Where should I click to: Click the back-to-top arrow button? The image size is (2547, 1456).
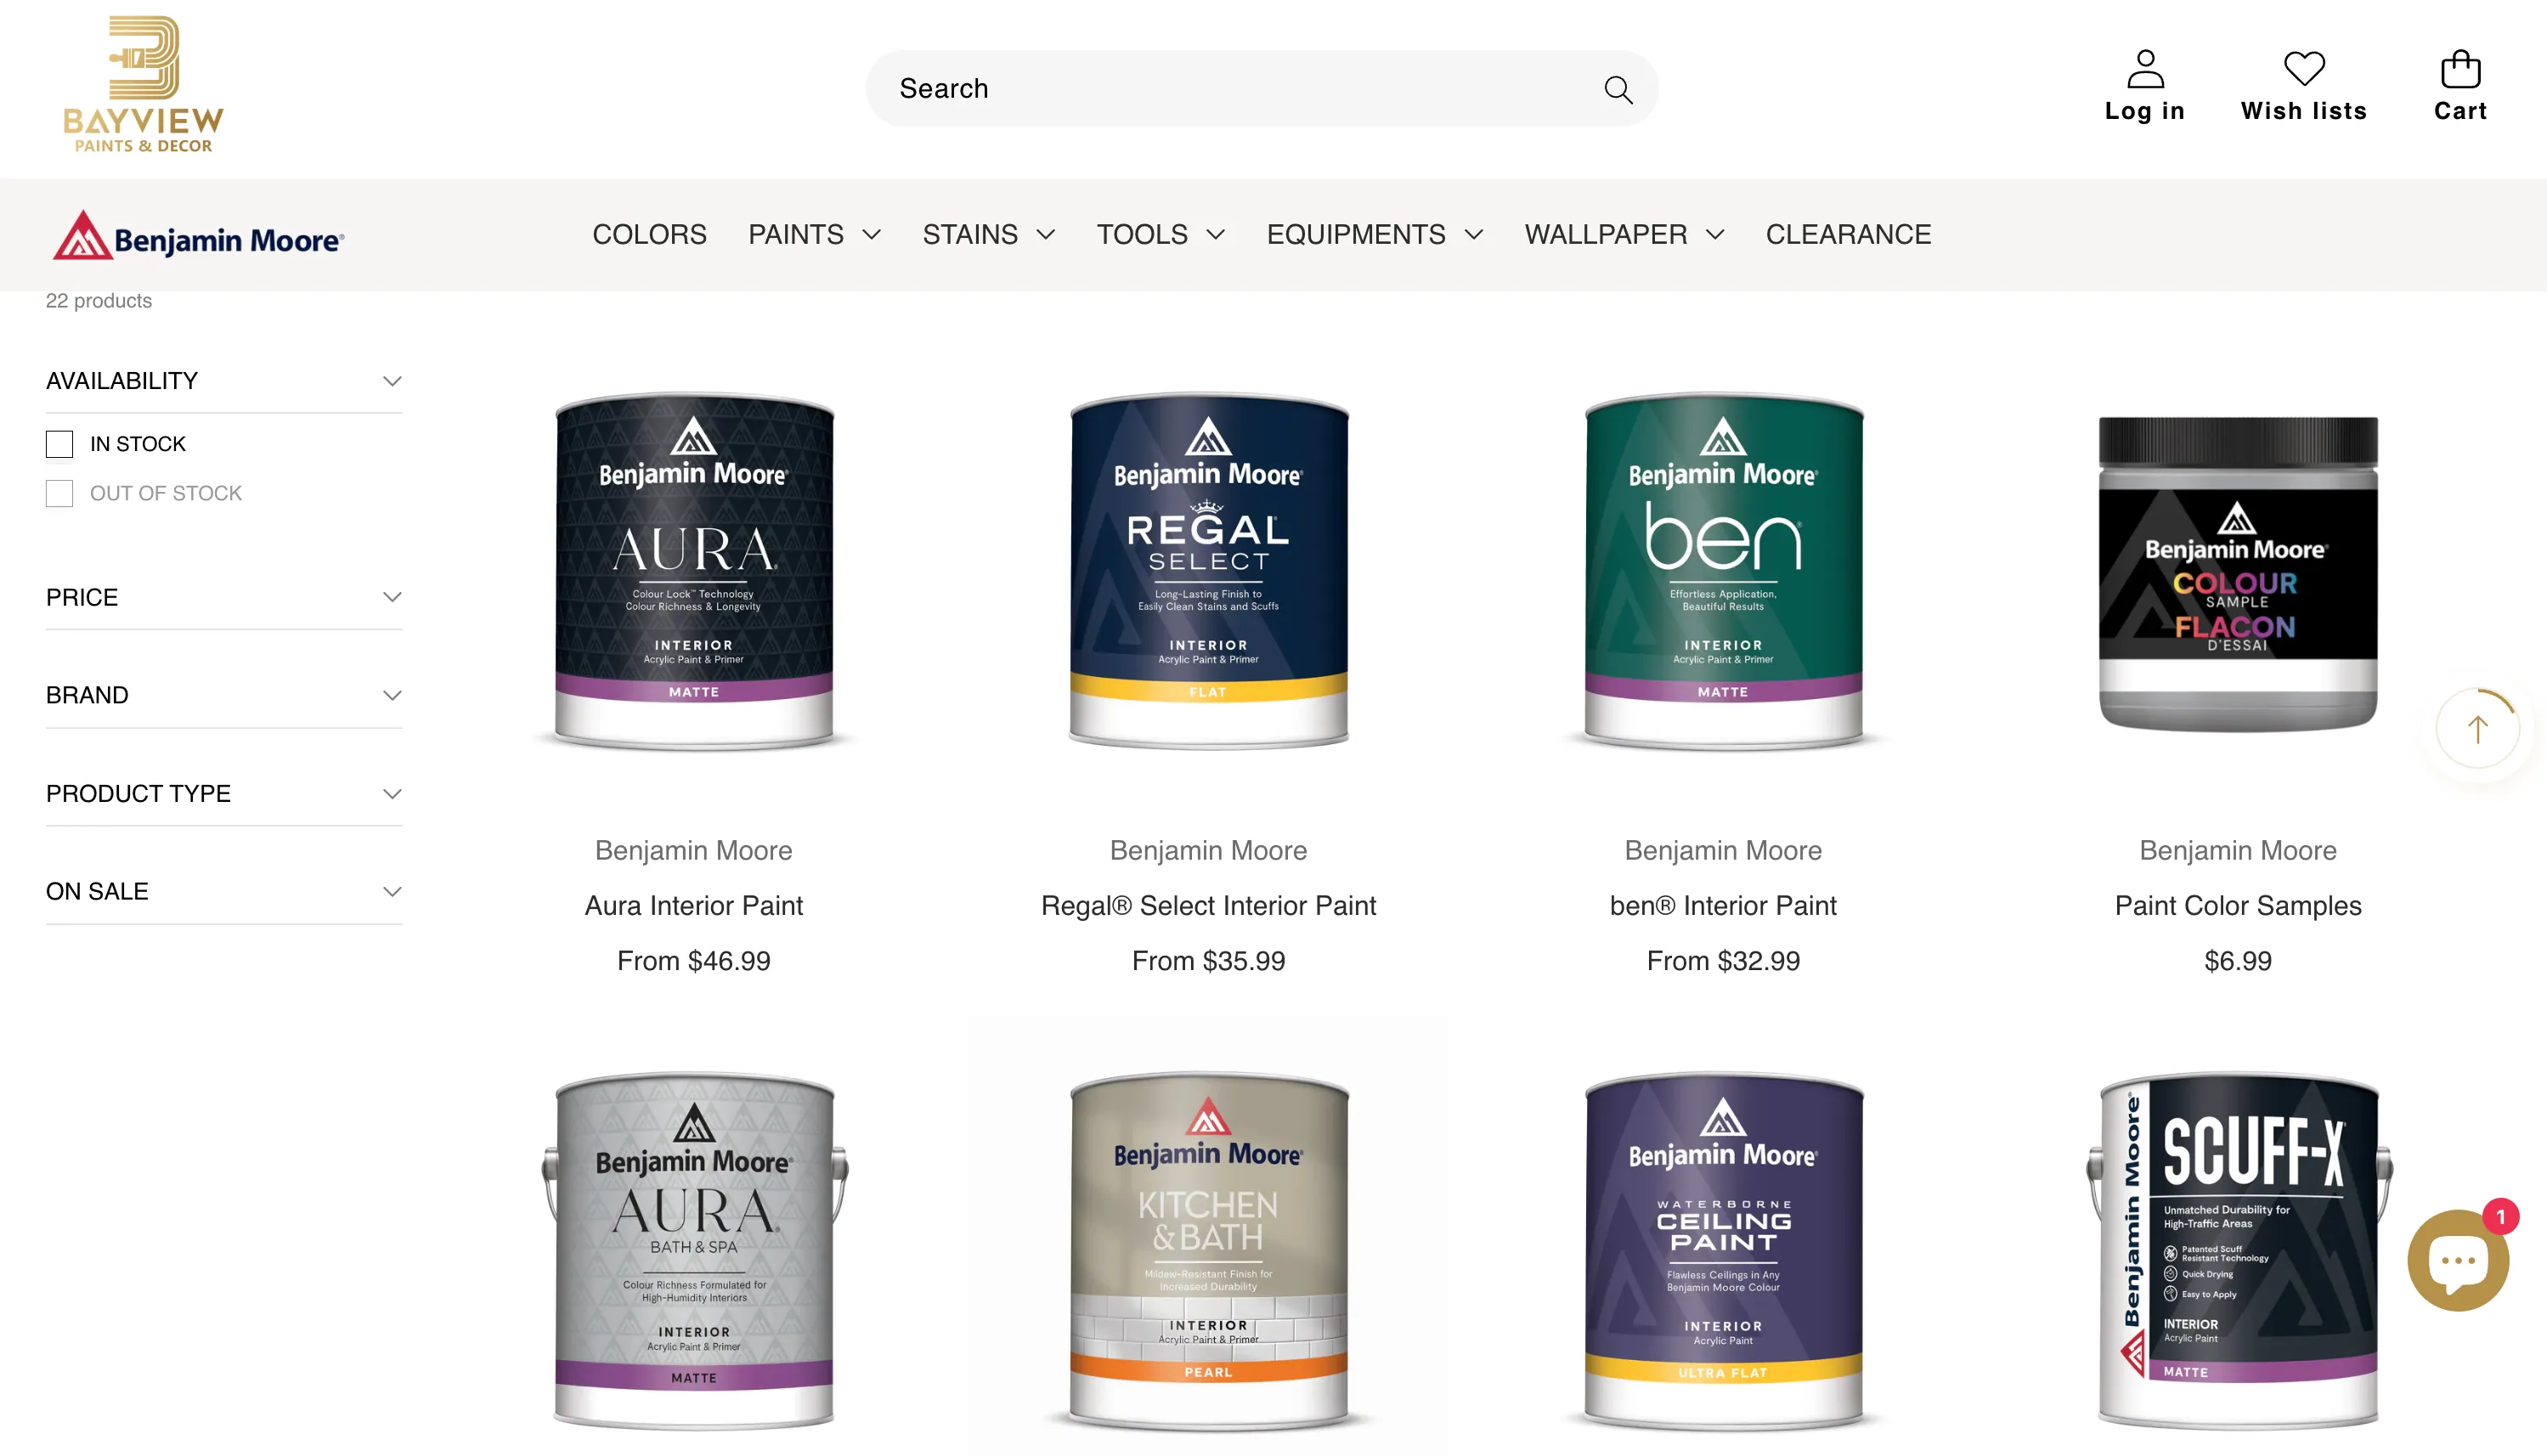(x=2477, y=728)
